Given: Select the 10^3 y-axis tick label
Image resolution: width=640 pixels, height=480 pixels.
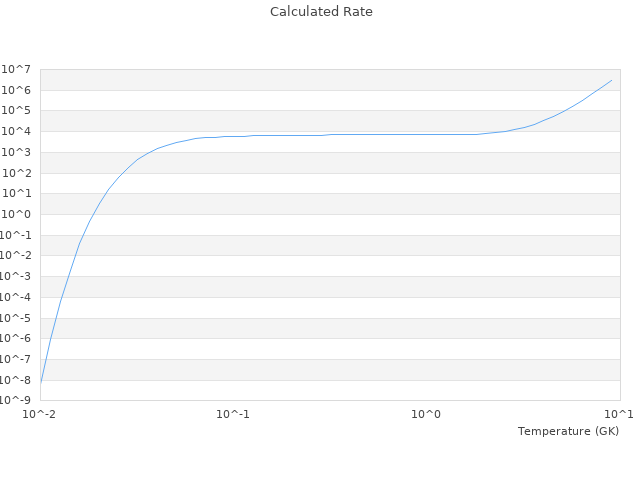Looking at the screenshot, I should point(16,152).
